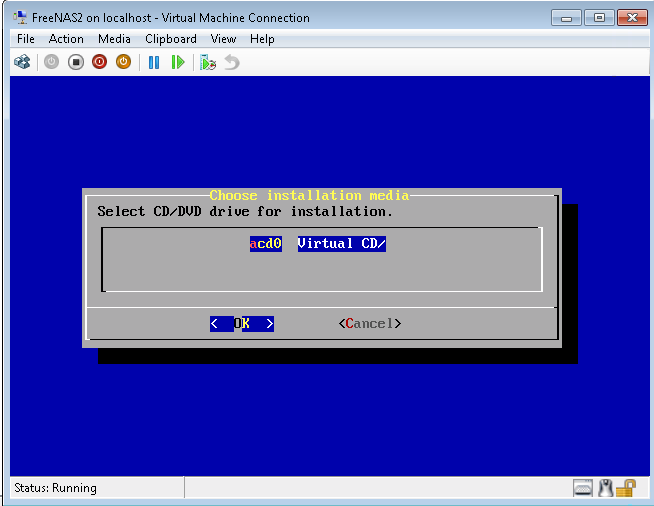Click the mouse status icon
654x506 pixels.
pos(605,488)
